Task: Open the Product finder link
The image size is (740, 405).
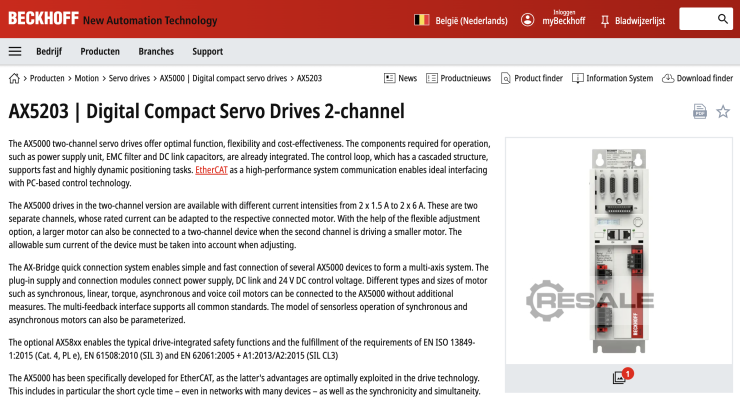Action: (x=538, y=78)
